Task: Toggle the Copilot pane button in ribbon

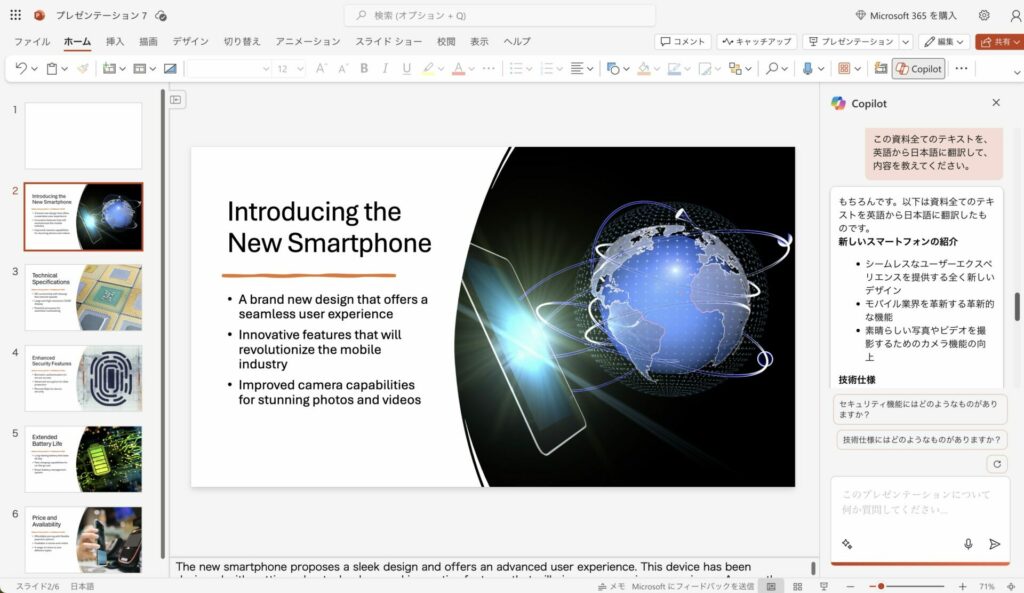Action: click(918, 69)
